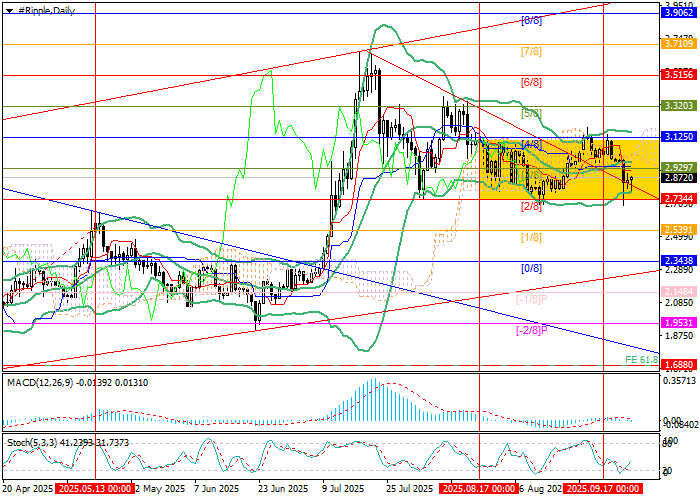
Task: Open the chart menu triangle beside #Ripple,Daily
Action: [x=9, y=11]
